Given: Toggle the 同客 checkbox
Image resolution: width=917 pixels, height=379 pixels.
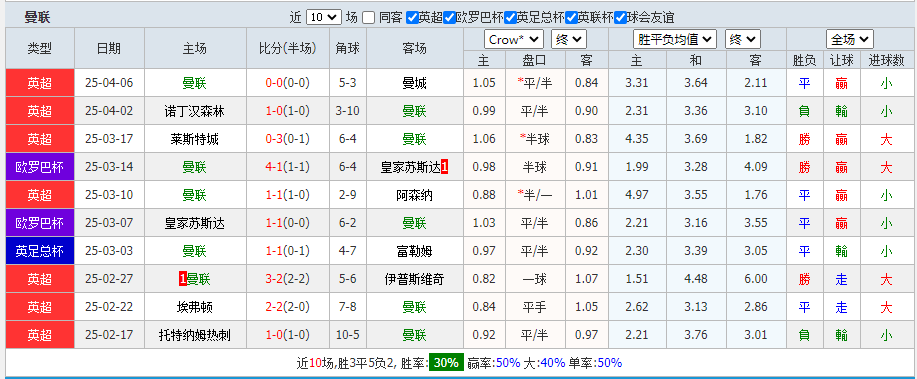Looking at the screenshot, I should point(368,18).
